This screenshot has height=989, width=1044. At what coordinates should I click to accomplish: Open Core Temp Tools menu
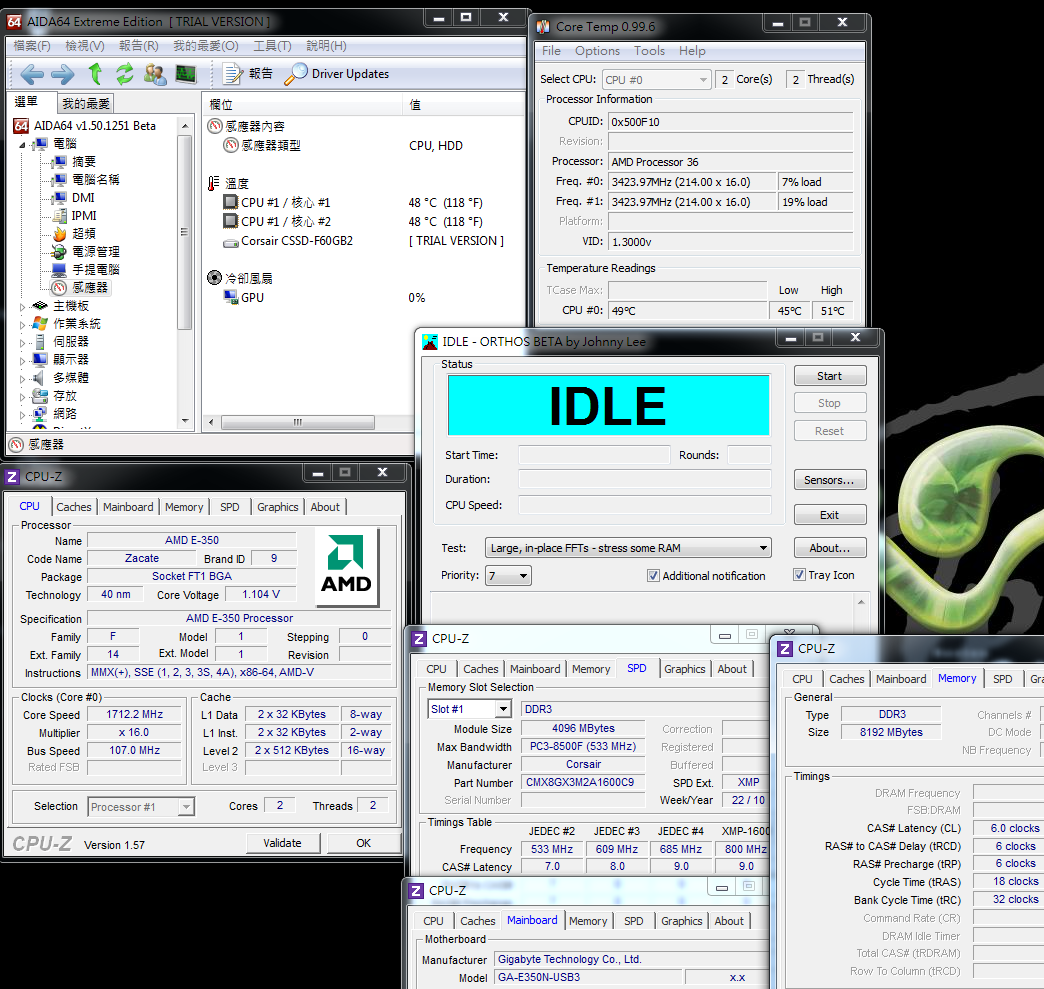point(649,51)
